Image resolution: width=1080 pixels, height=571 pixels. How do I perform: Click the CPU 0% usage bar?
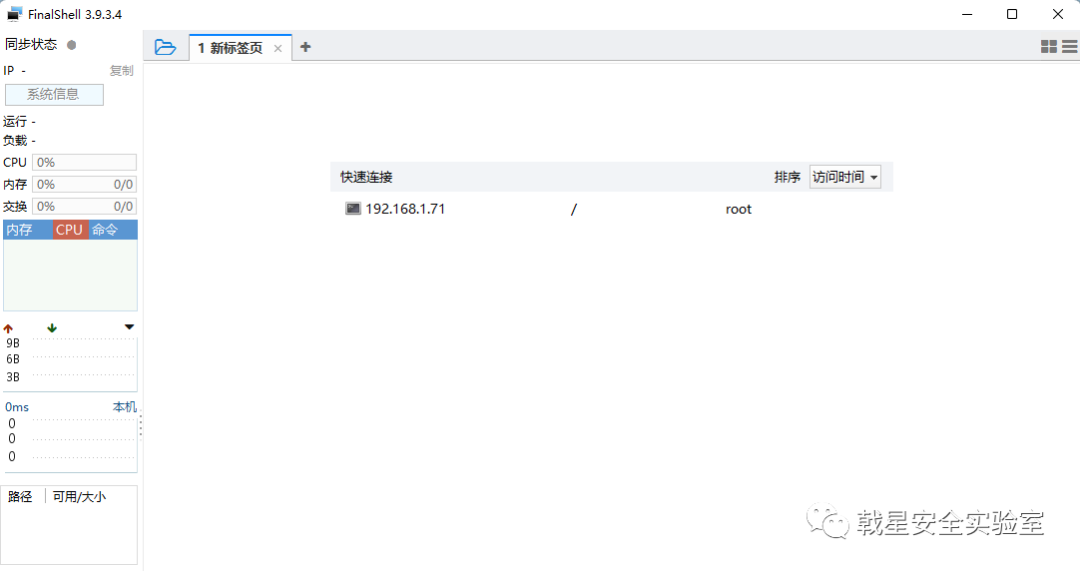[84, 163]
